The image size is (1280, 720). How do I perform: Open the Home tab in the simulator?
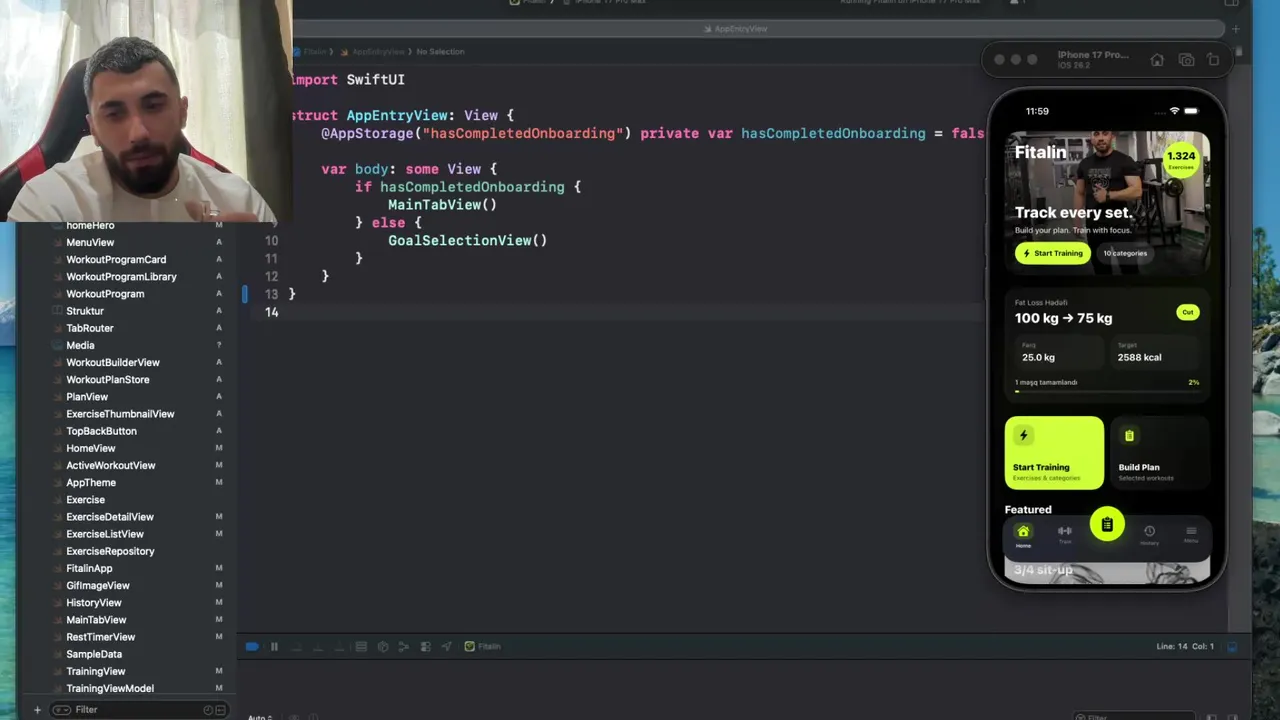coord(1023,536)
